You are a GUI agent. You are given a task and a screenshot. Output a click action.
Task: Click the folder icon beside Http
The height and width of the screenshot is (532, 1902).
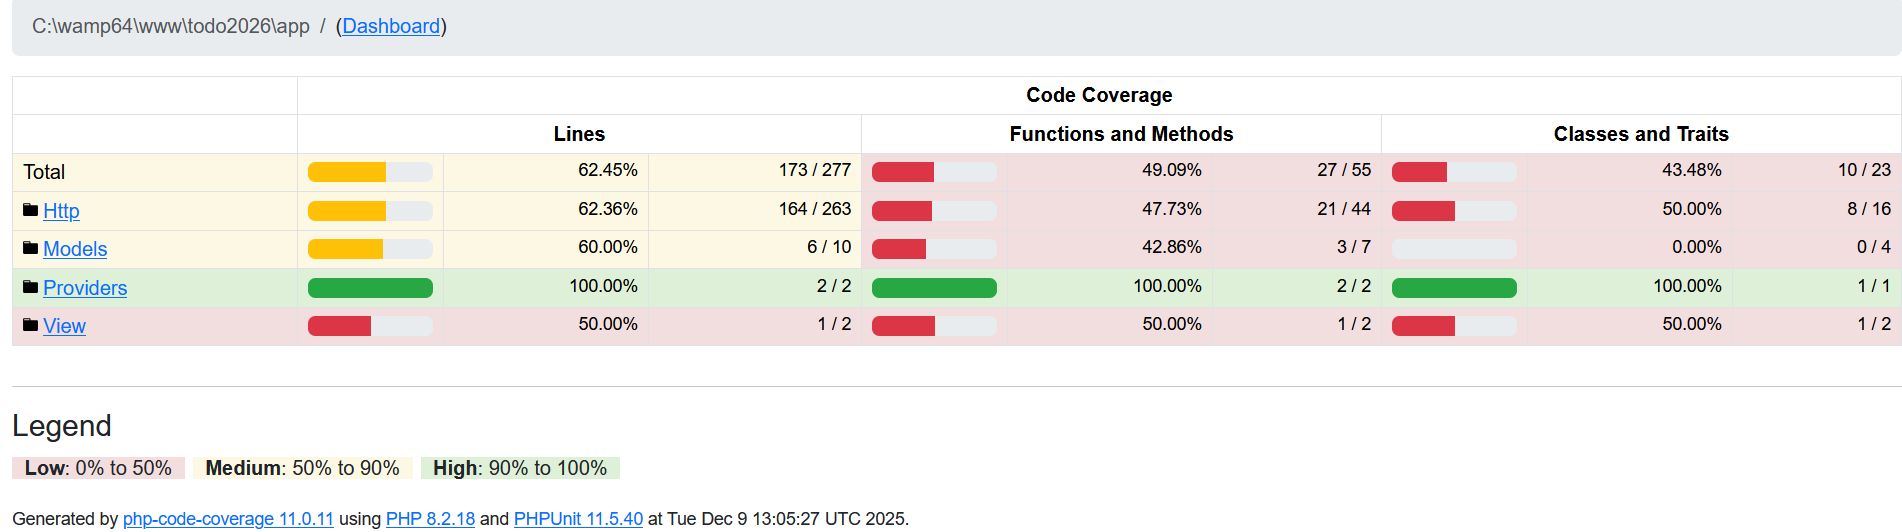click(x=30, y=210)
